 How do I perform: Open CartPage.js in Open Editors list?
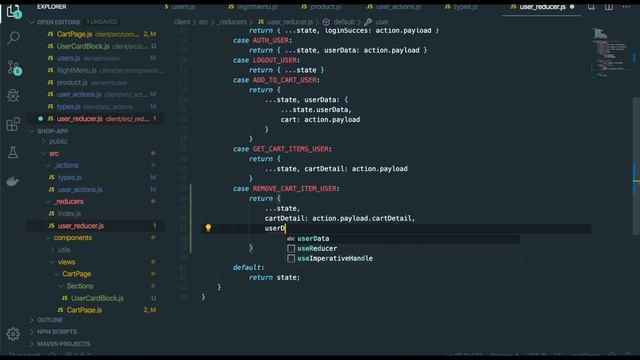point(96,34)
